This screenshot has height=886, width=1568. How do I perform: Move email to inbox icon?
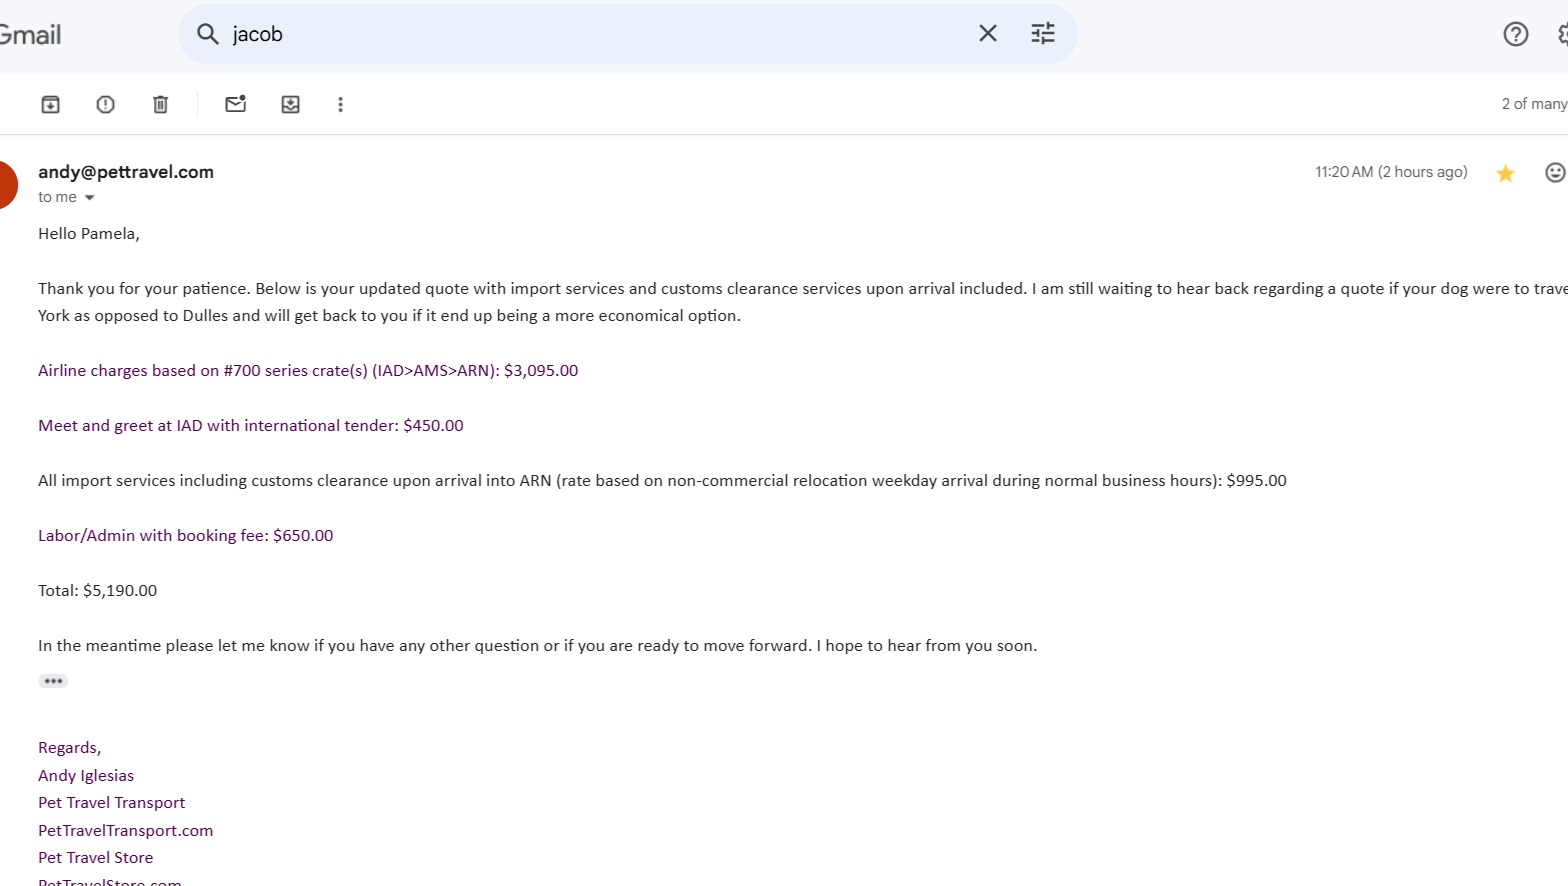pyautogui.click(x=290, y=104)
